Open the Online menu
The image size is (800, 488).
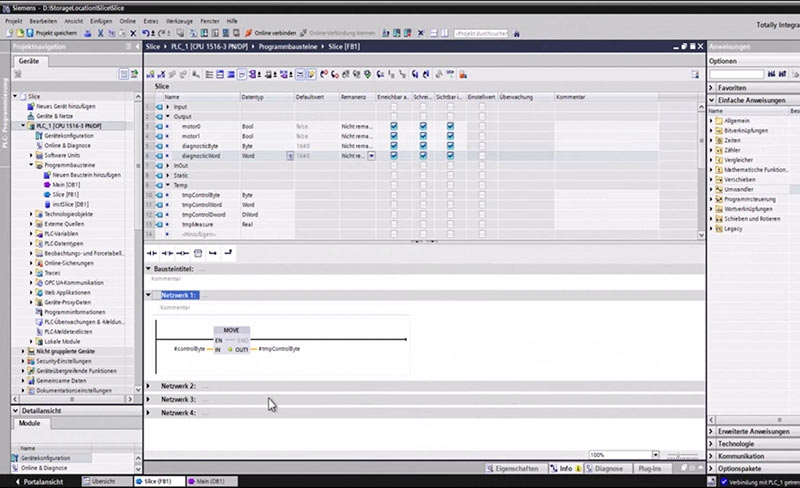[128, 21]
